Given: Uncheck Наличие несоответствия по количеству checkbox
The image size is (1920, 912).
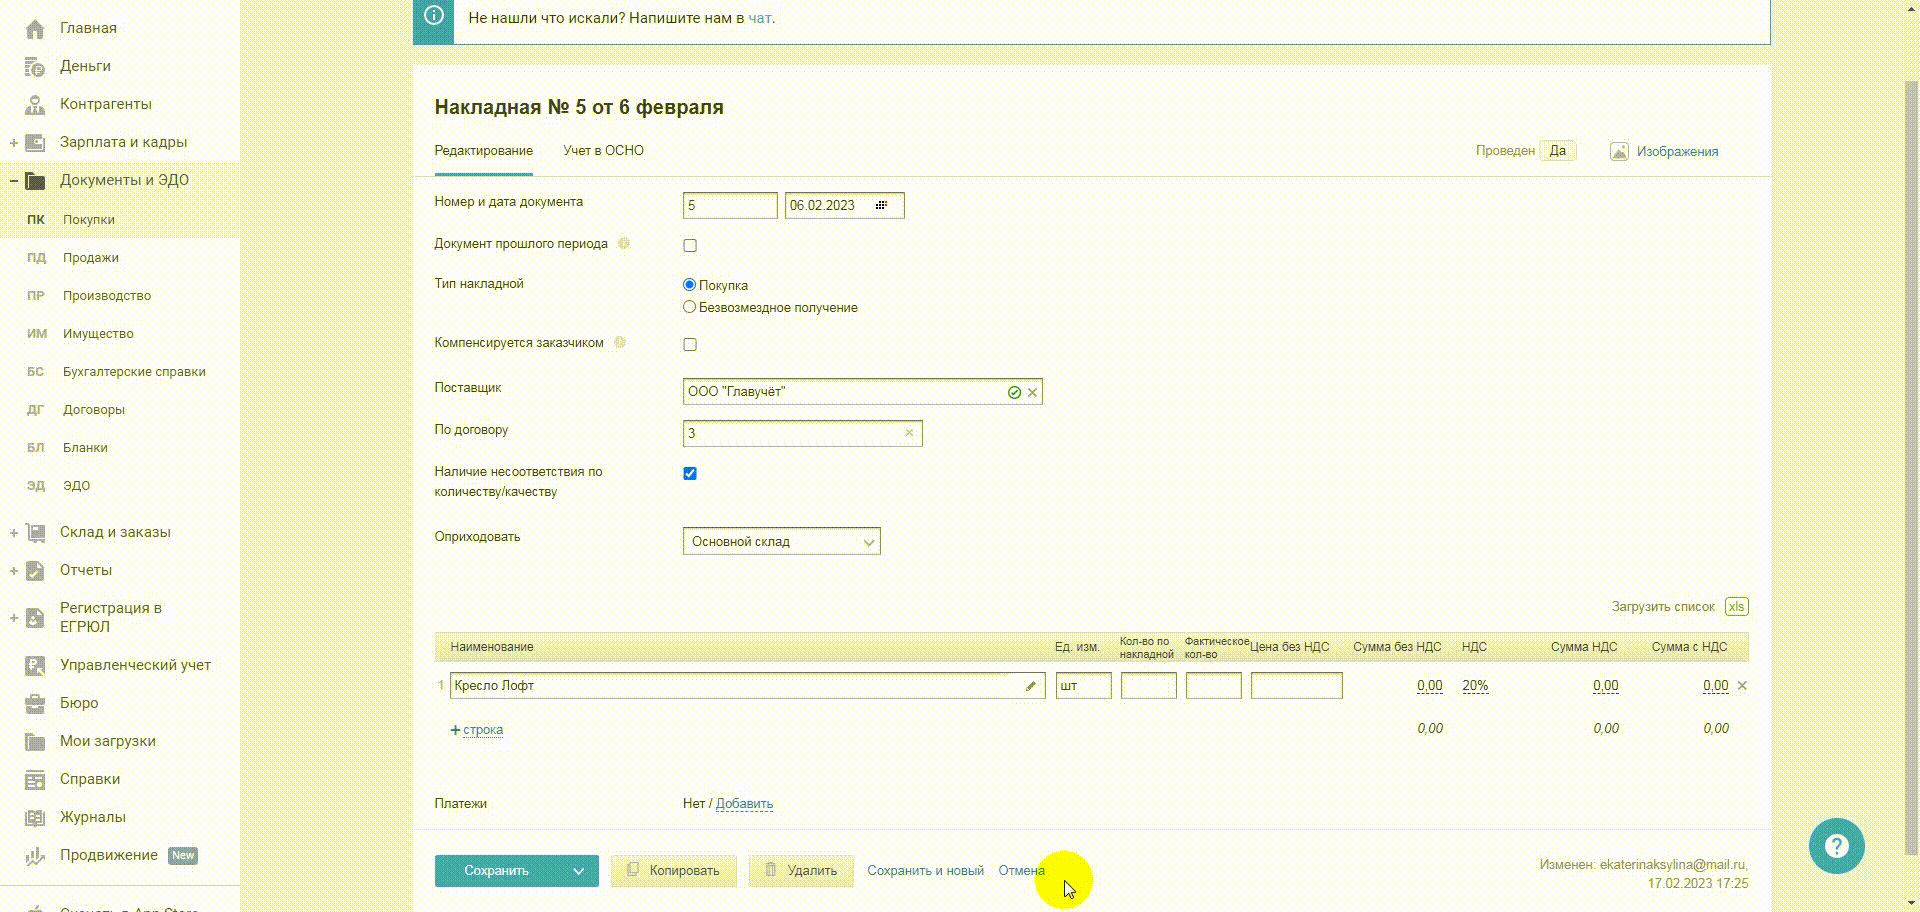Looking at the screenshot, I should (690, 473).
